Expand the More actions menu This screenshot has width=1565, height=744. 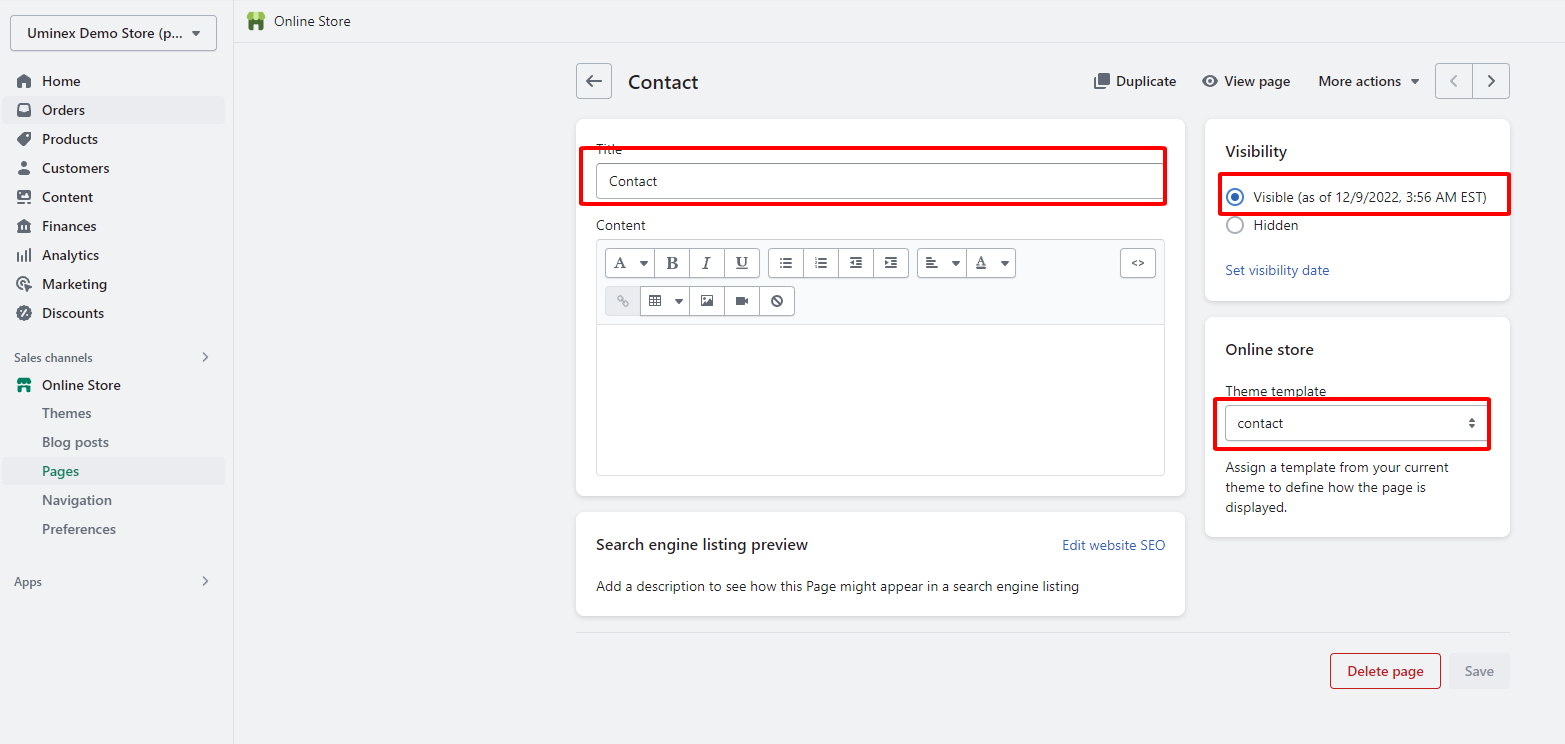[1368, 82]
